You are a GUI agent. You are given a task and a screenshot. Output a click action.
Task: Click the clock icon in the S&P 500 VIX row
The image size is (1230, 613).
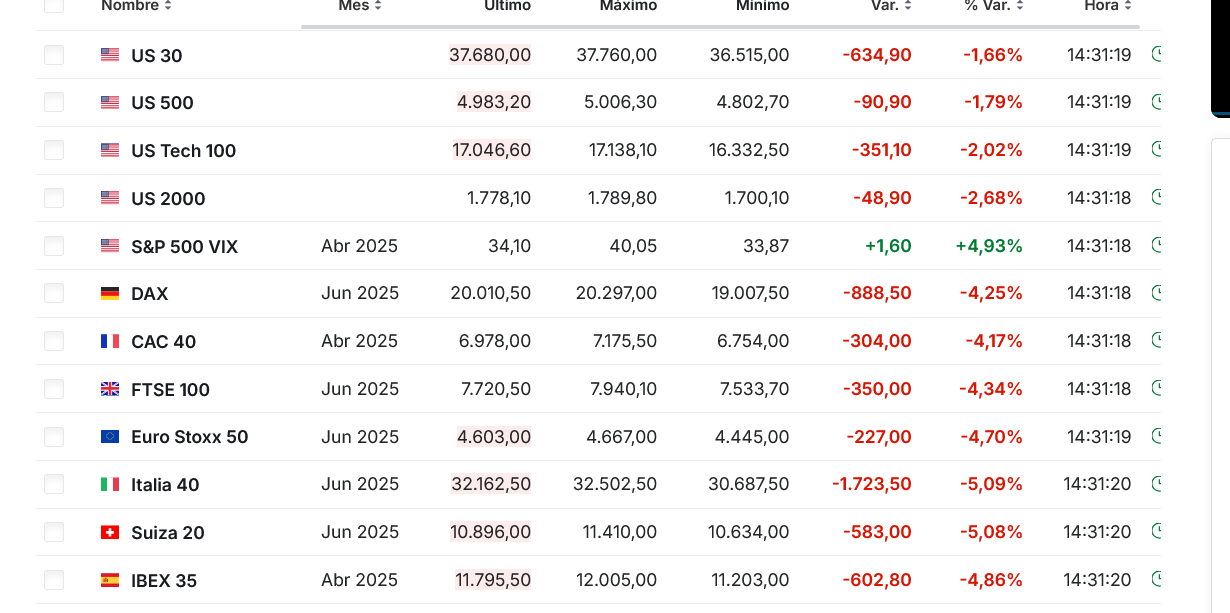click(x=1157, y=245)
